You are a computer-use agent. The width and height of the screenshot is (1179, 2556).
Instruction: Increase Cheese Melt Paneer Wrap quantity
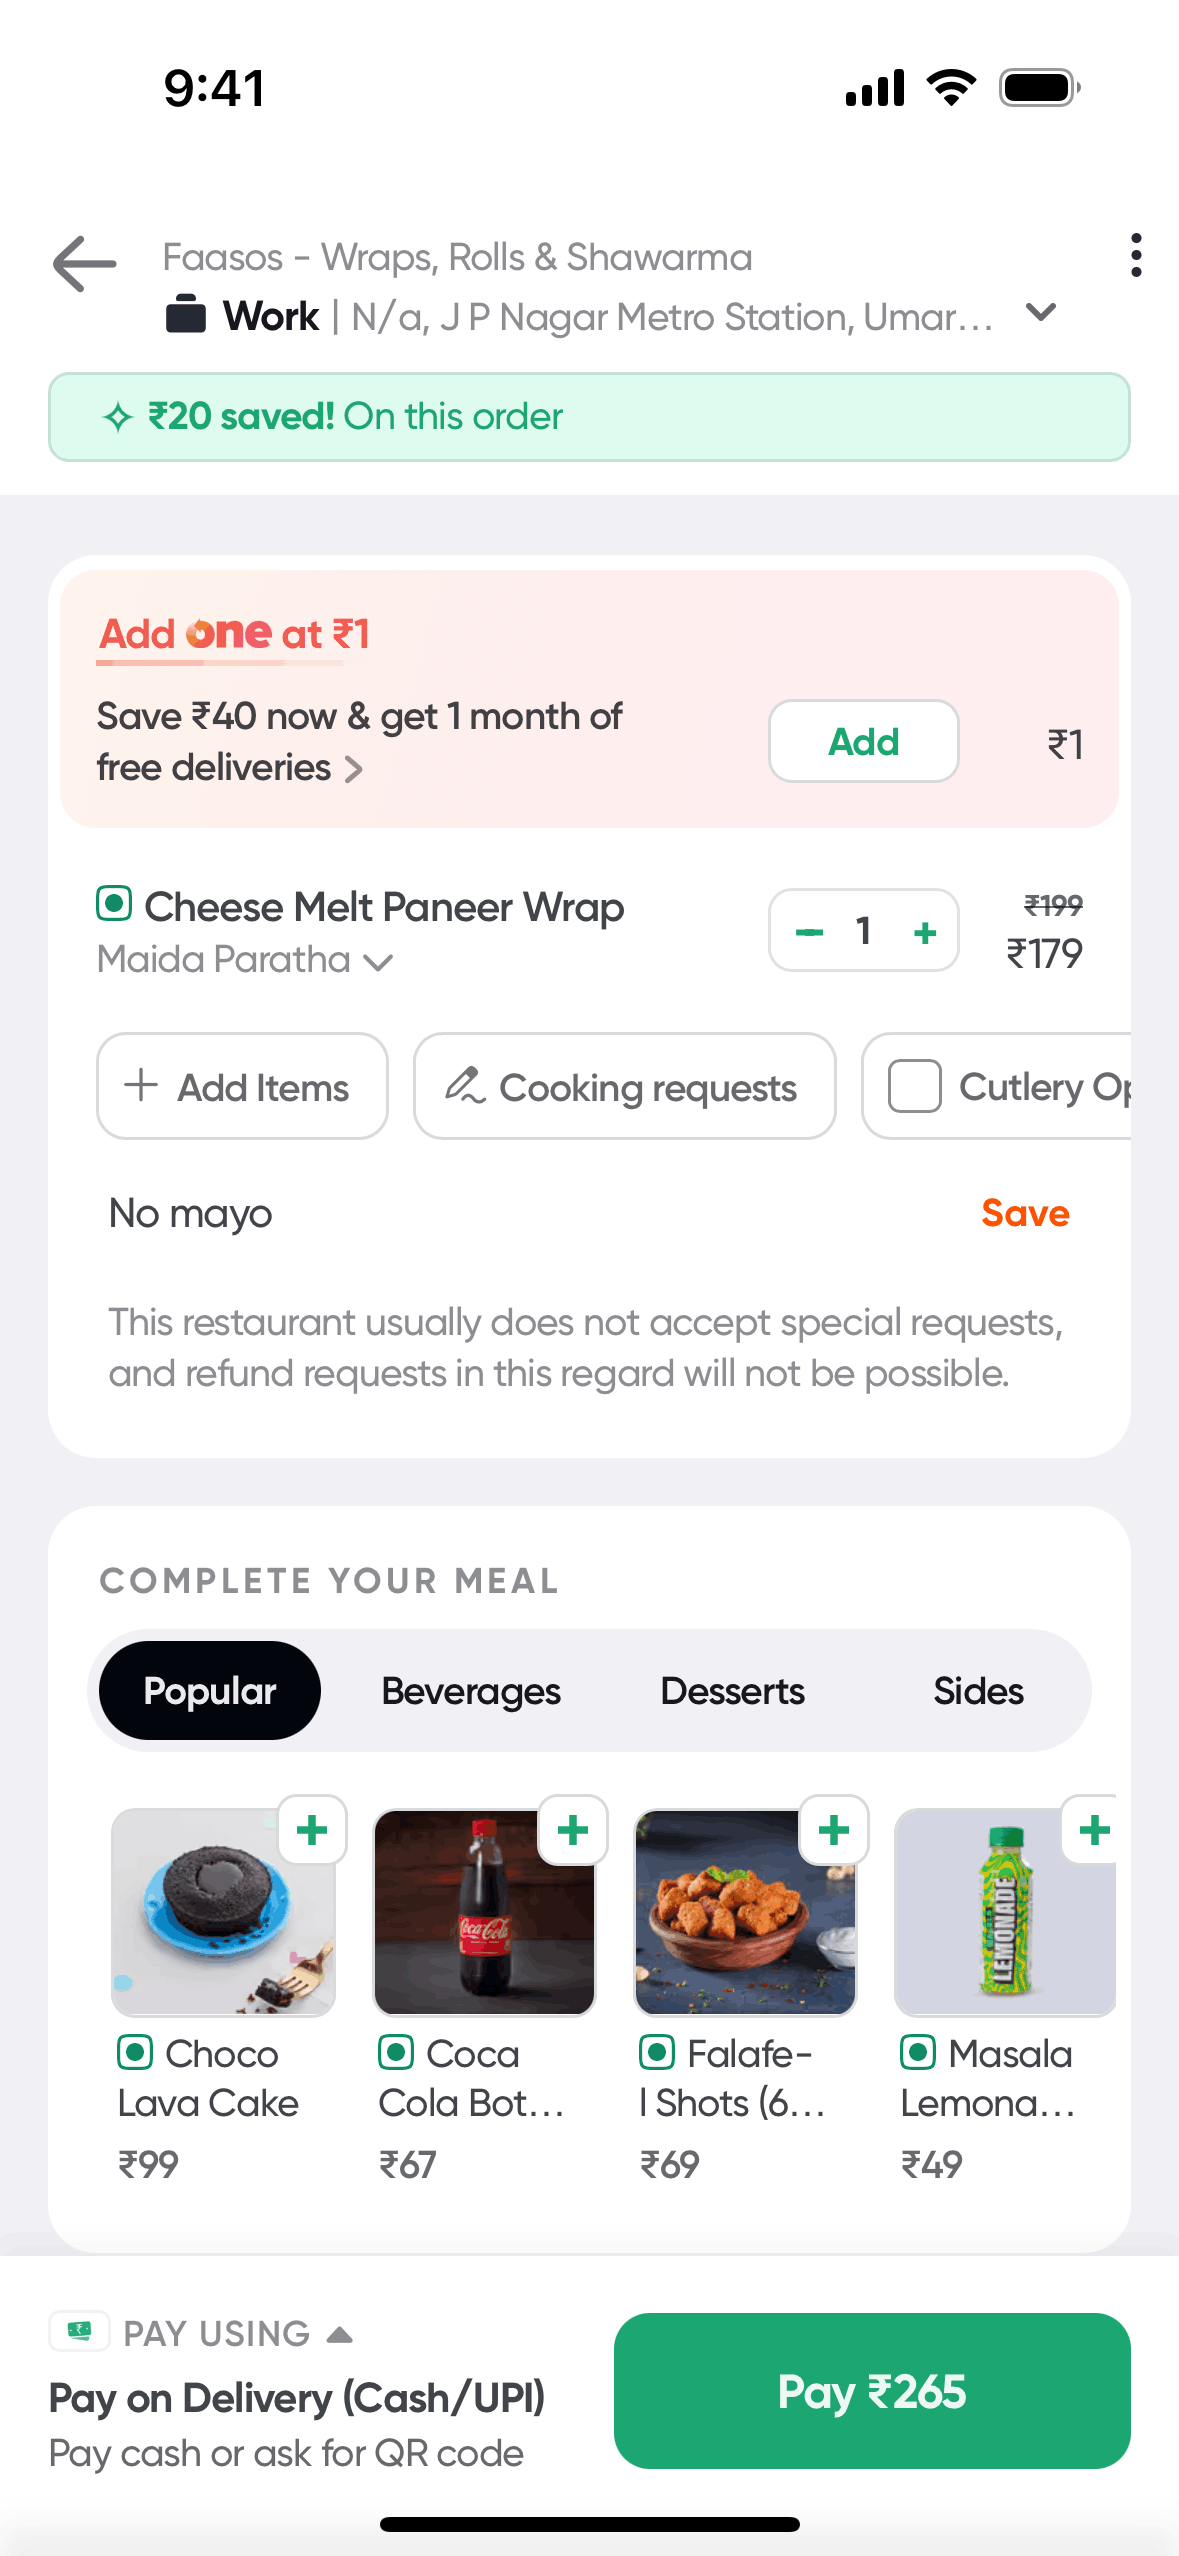pos(925,932)
